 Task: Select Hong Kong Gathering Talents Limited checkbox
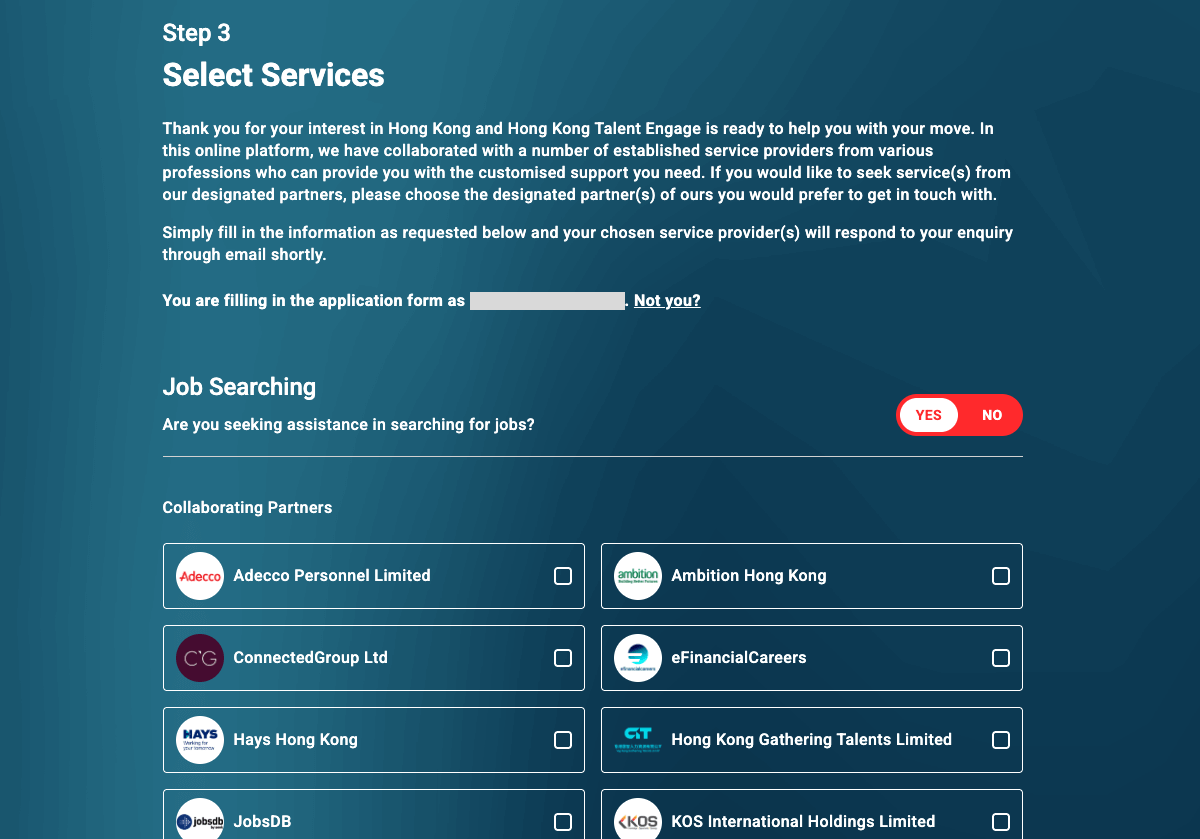point(1001,740)
